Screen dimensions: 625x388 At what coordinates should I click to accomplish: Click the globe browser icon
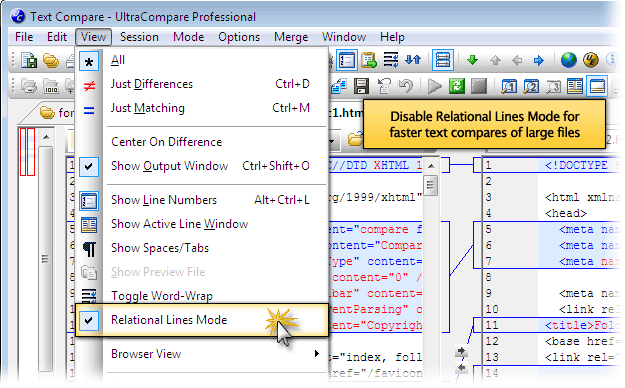(x=569, y=60)
